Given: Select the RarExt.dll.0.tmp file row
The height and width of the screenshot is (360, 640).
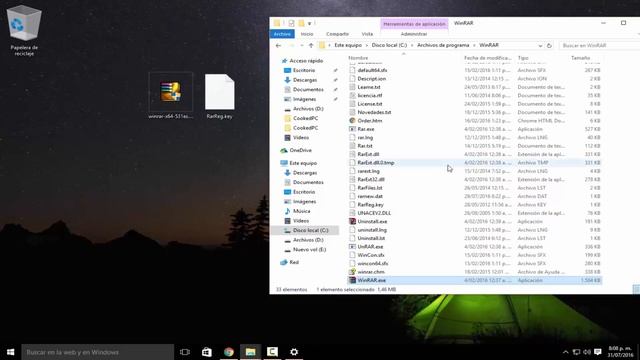Looking at the screenshot, I should (x=475, y=162).
